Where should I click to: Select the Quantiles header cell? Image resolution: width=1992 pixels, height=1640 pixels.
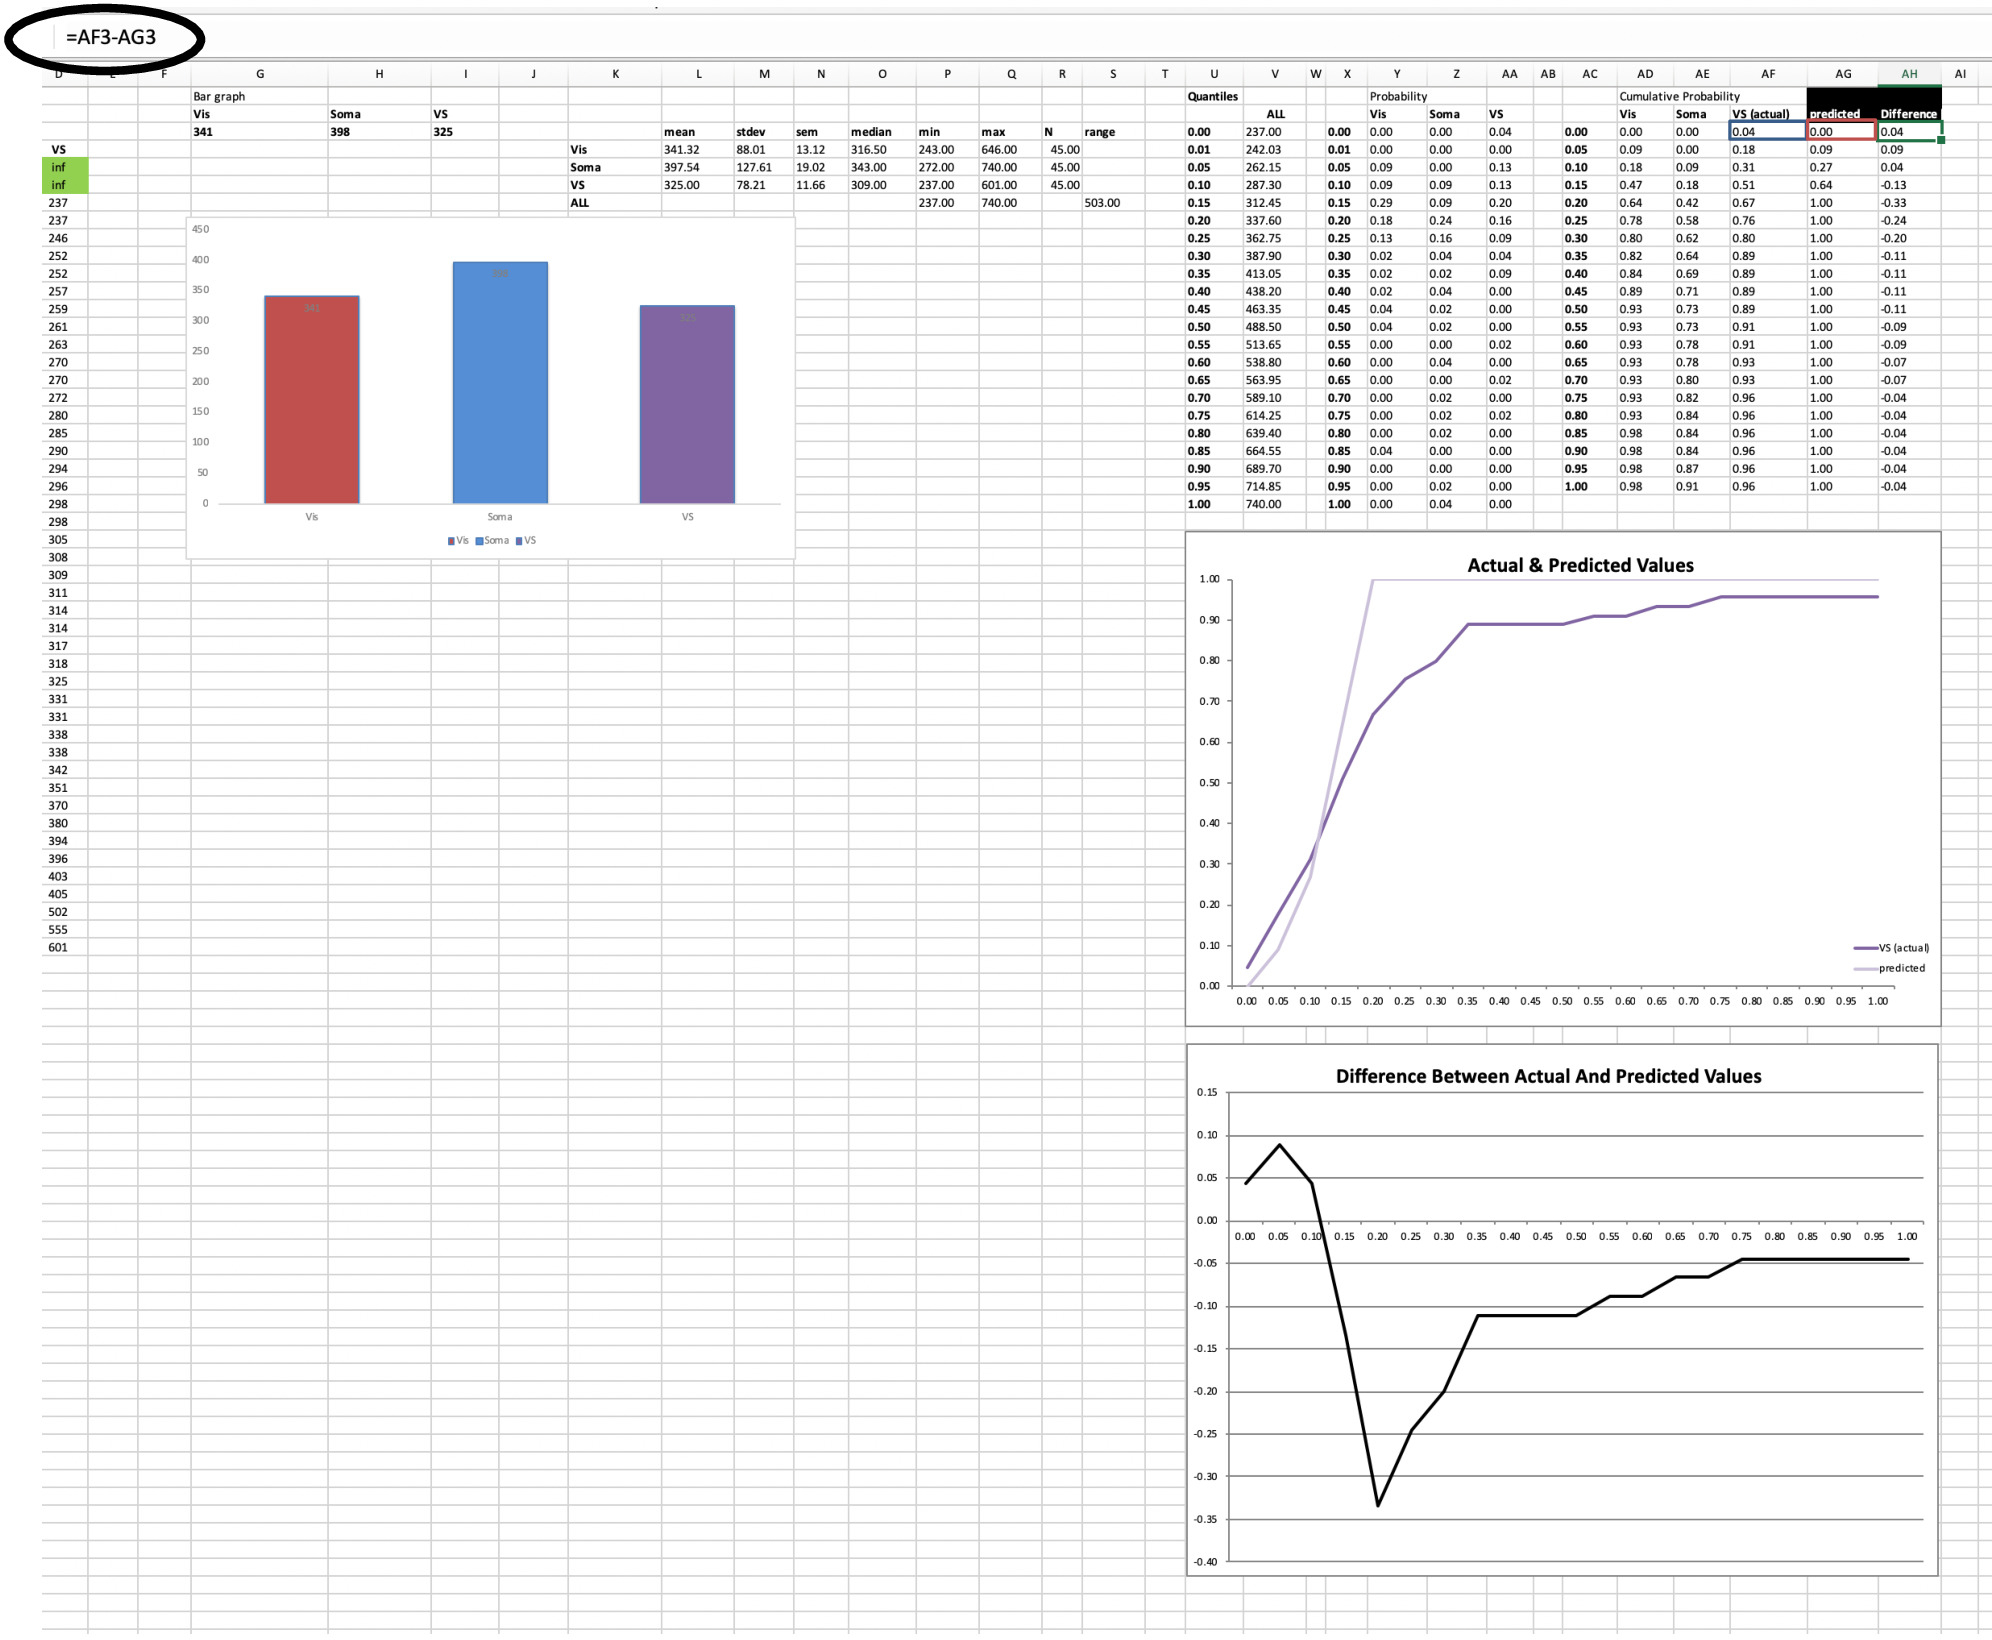(x=1213, y=96)
